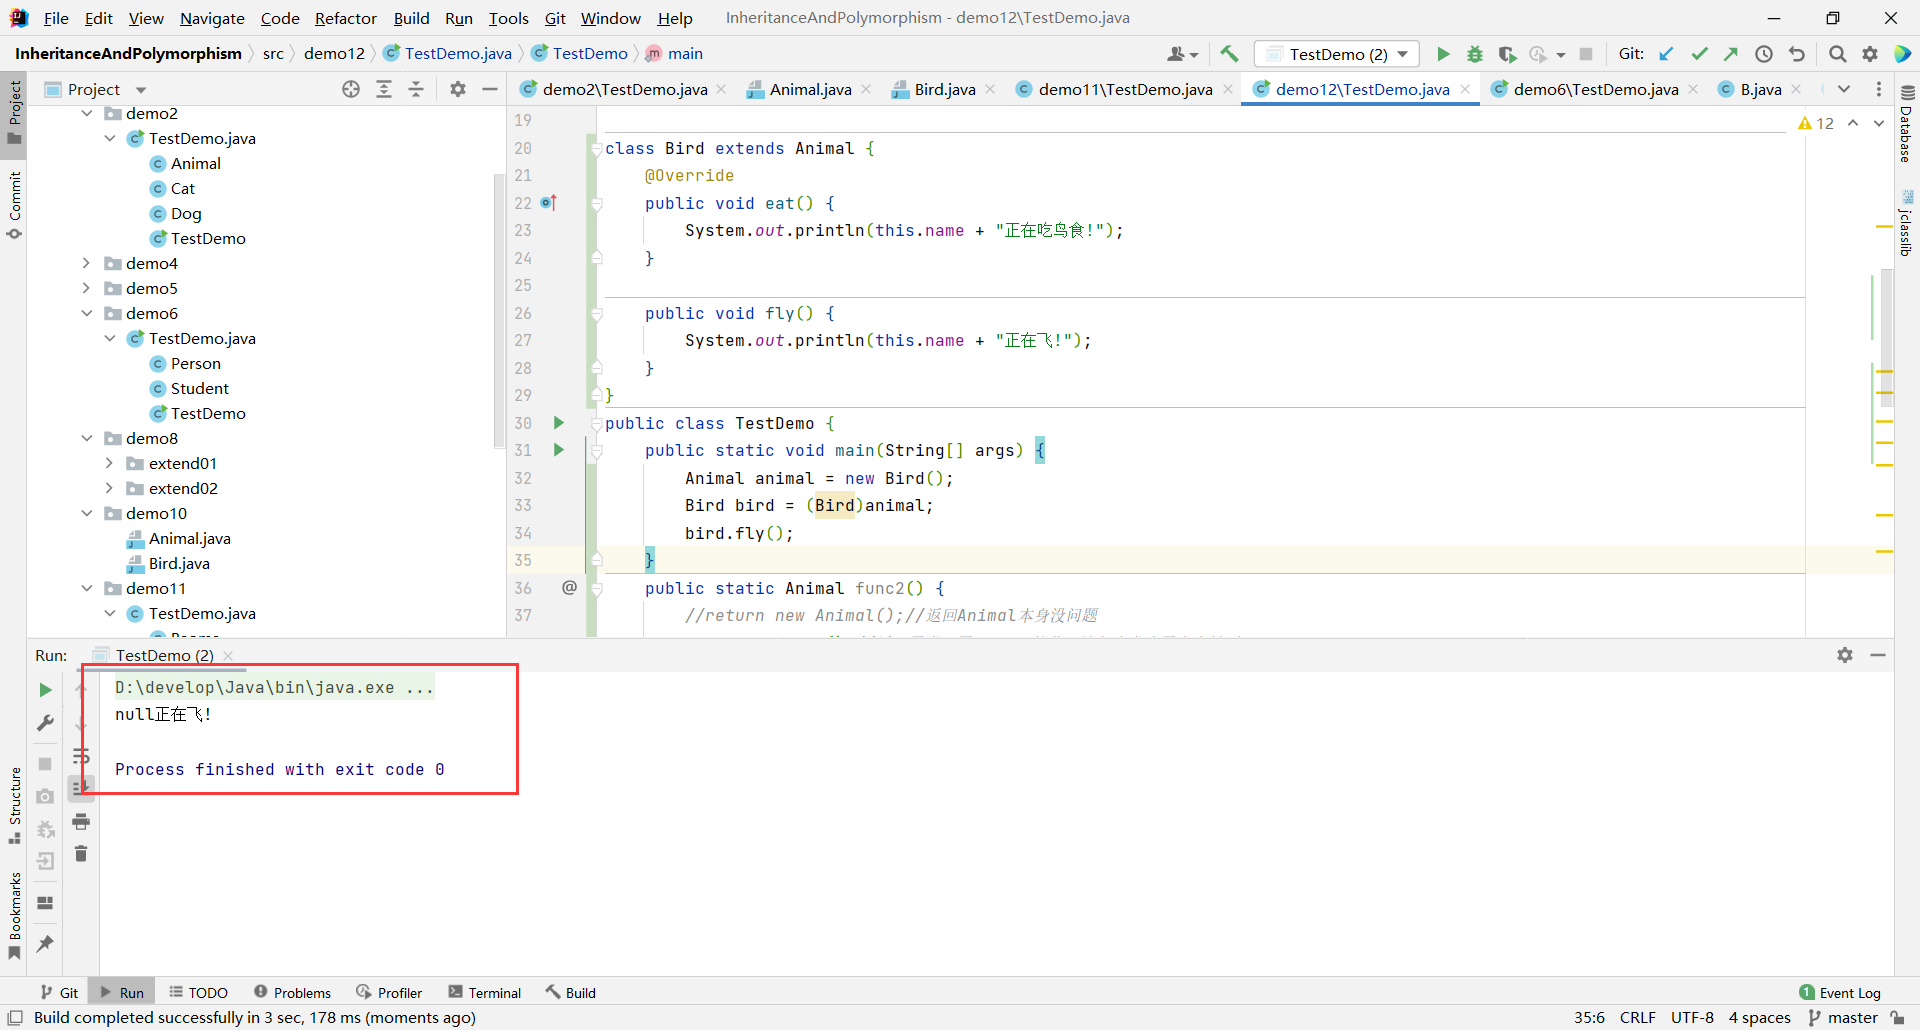Run class TestDemo from gutter at line 30

click(x=559, y=423)
